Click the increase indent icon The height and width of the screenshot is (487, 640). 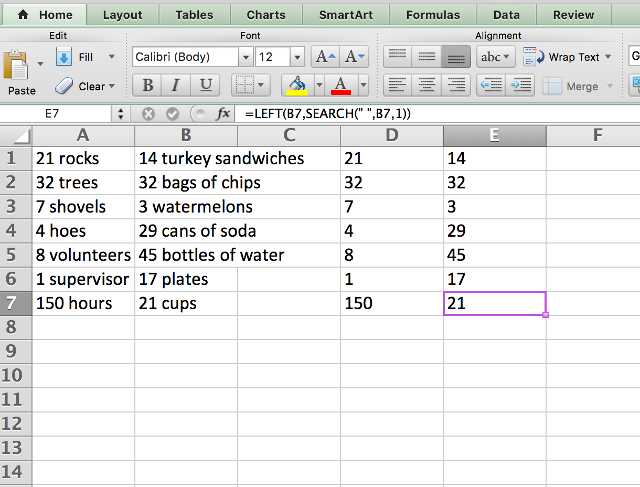[520, 85]
